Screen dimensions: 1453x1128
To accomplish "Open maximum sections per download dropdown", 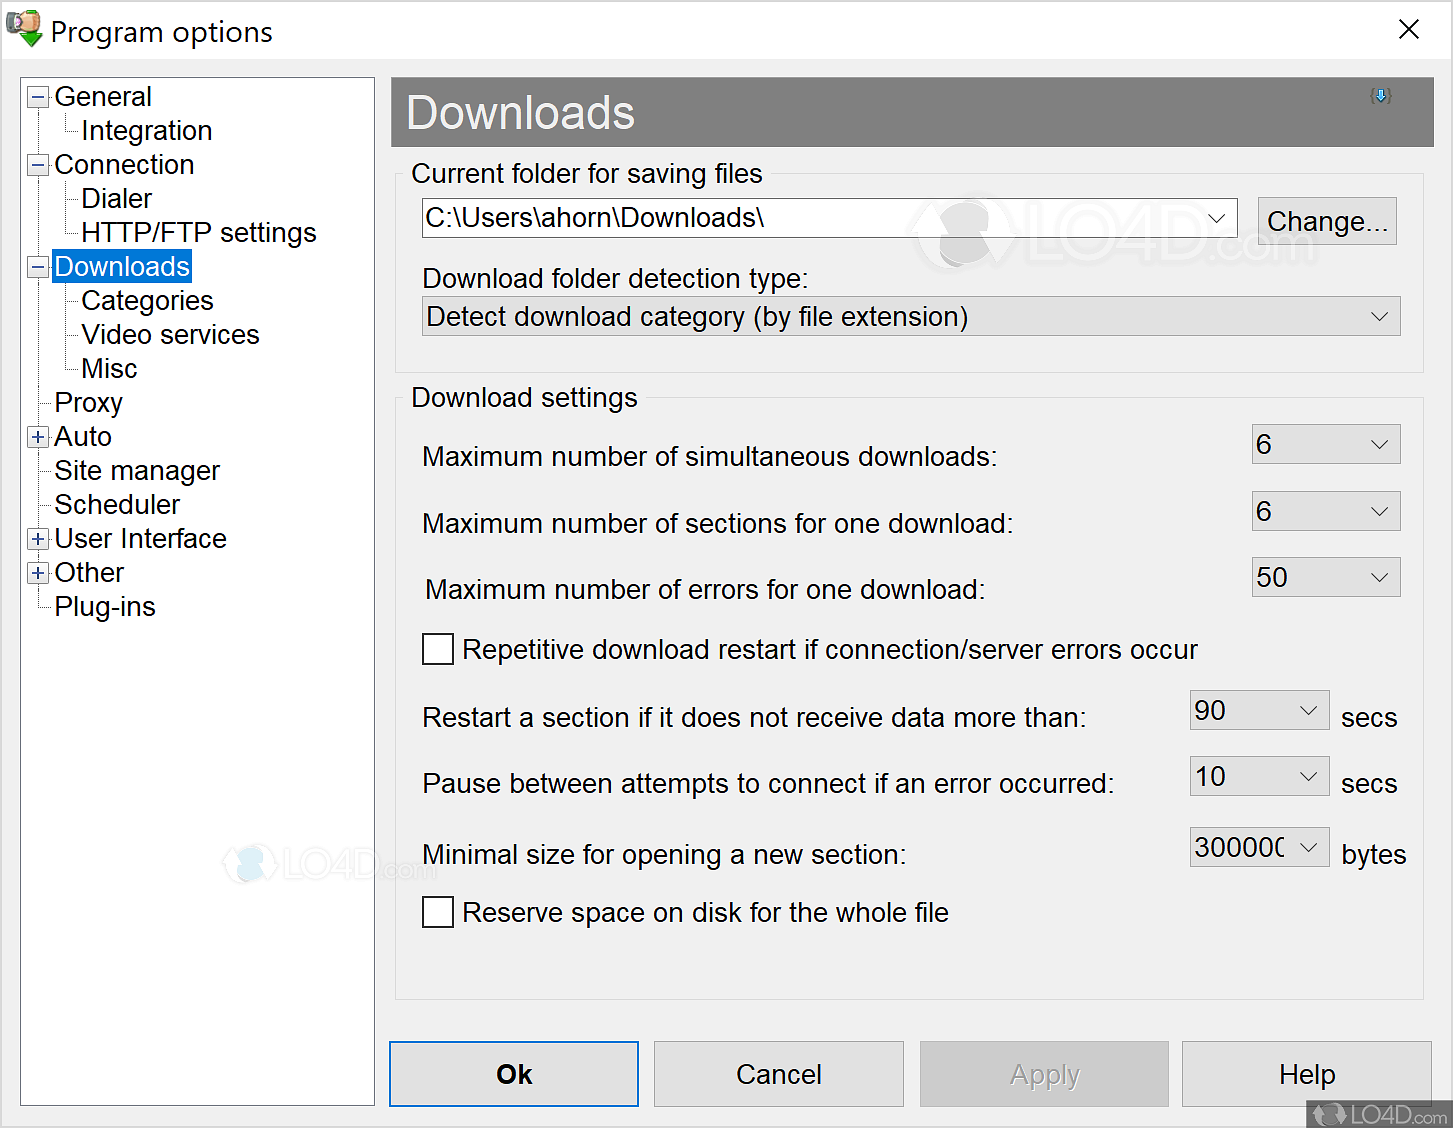I will pyautogui.click(x=1380, y=511).
